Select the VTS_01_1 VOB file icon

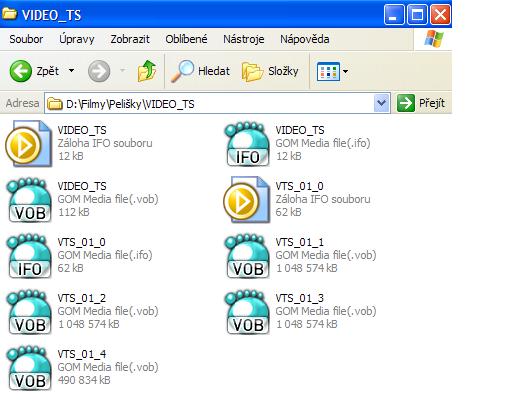(247, 256)
